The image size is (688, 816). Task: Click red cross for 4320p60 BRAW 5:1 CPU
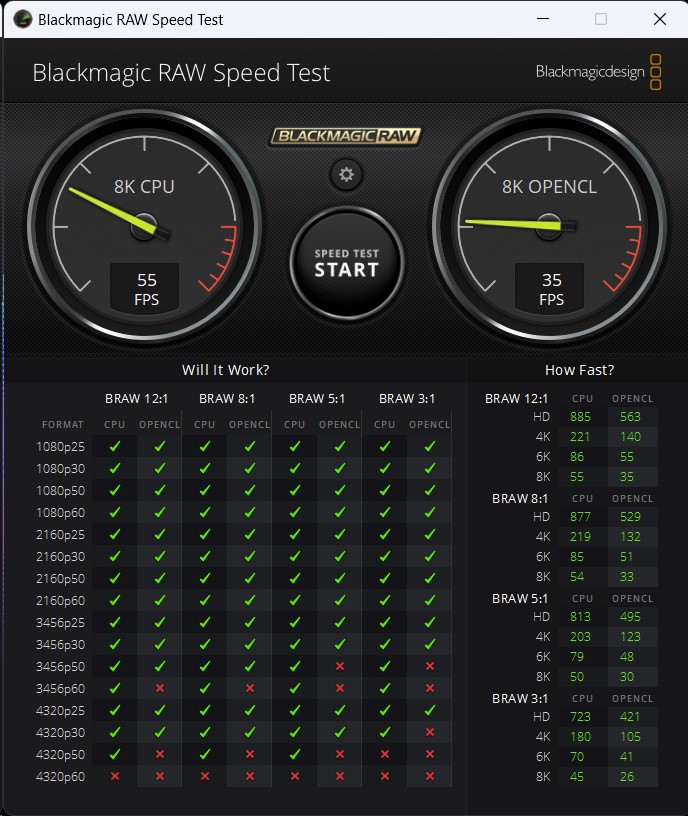295,776
